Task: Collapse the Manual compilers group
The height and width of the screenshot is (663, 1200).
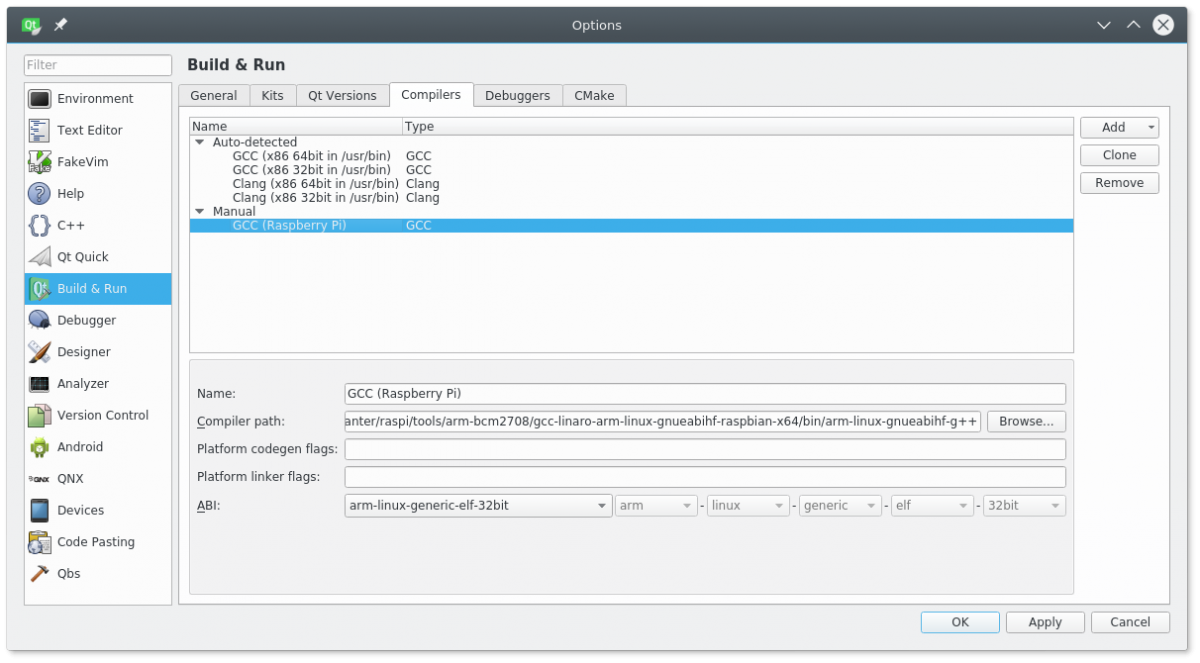Action: pyautogui.click(x=199, y=212)
